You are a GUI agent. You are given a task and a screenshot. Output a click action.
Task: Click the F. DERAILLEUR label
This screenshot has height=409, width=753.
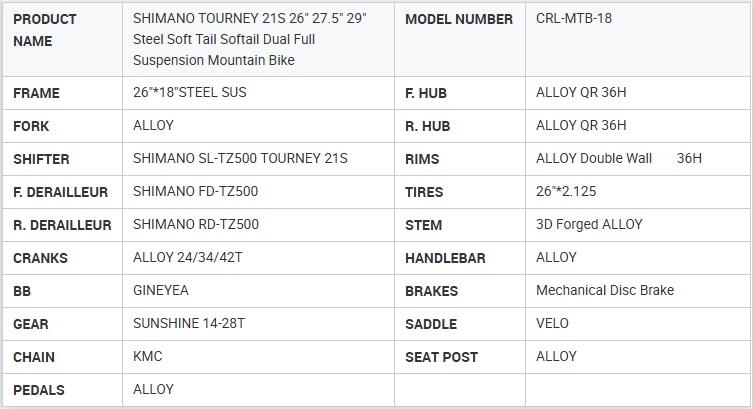tap(61, 192)
